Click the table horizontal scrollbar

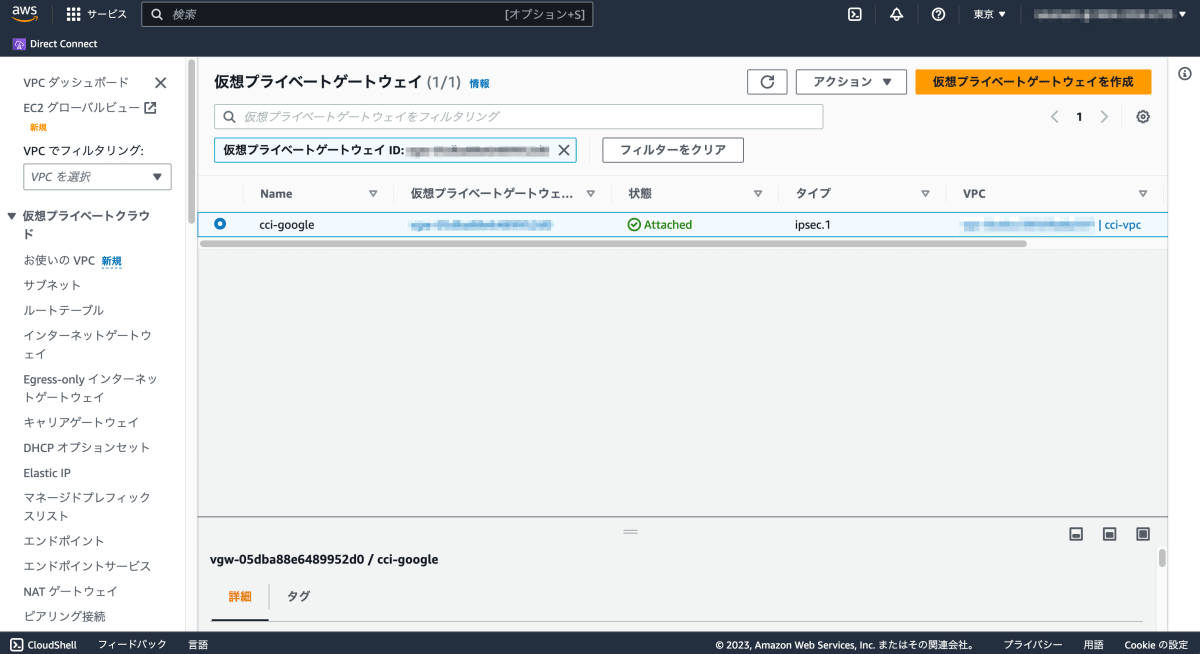(x=613, y=243)
